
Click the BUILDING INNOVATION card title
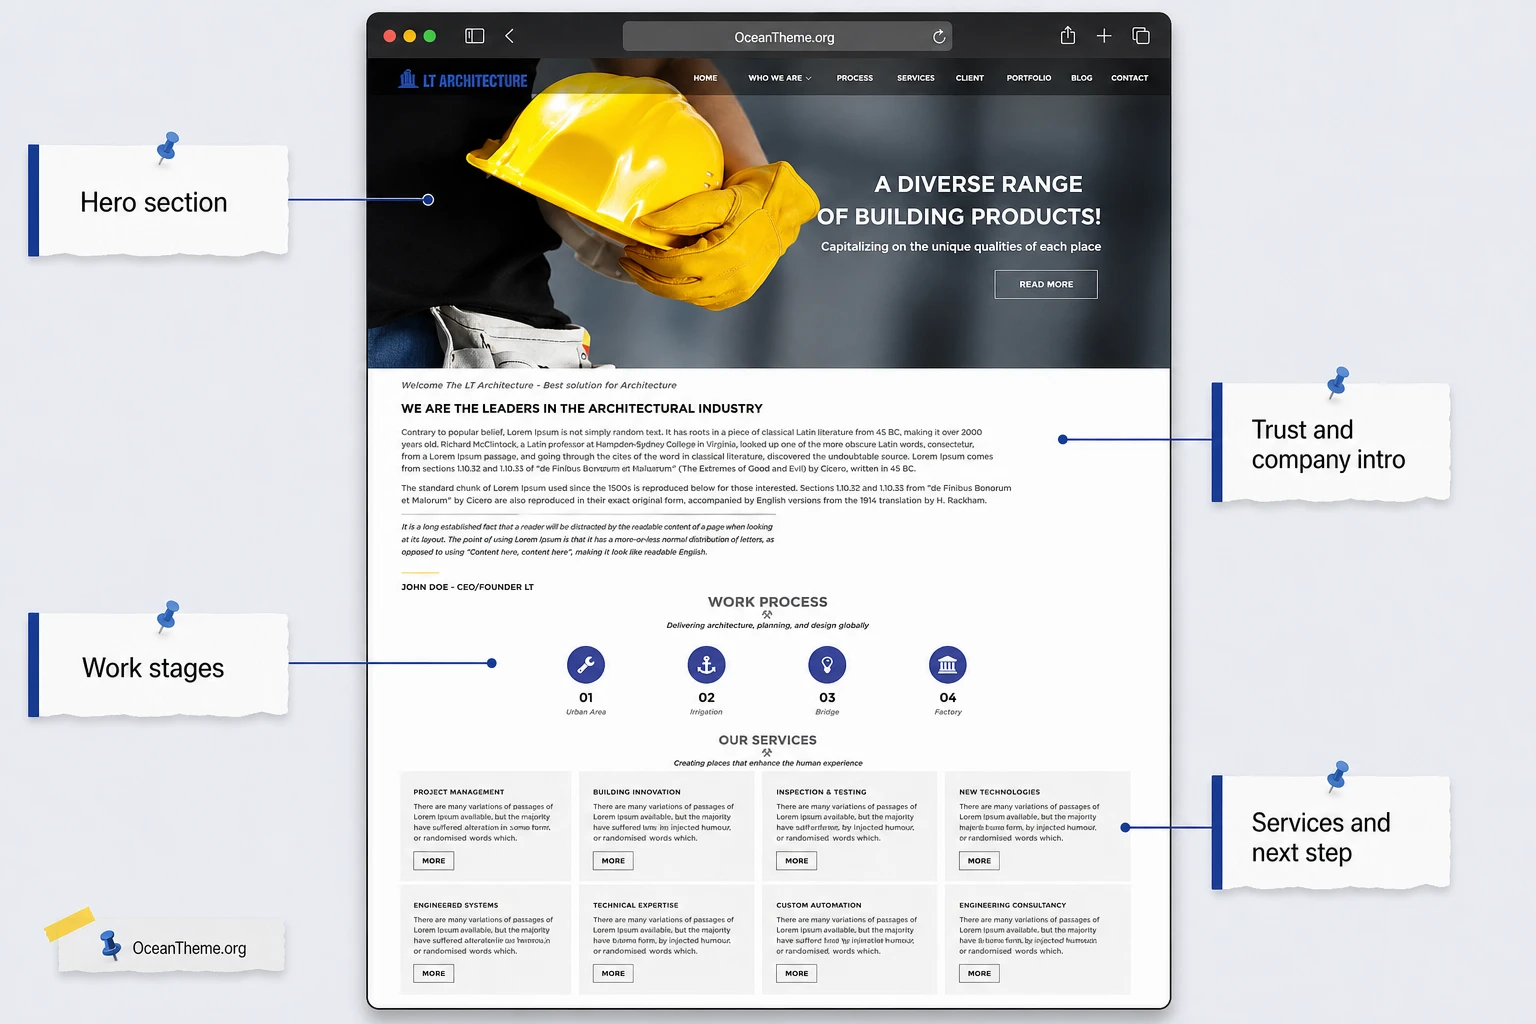click(x=637, y=792)
